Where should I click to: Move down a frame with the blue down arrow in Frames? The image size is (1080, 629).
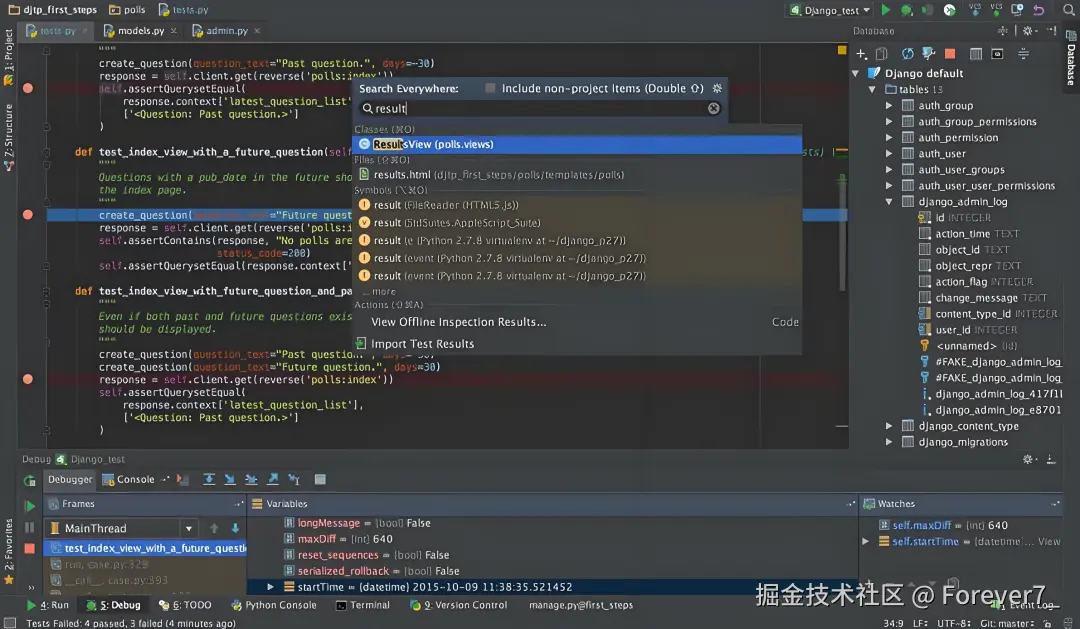click(236, 528)
